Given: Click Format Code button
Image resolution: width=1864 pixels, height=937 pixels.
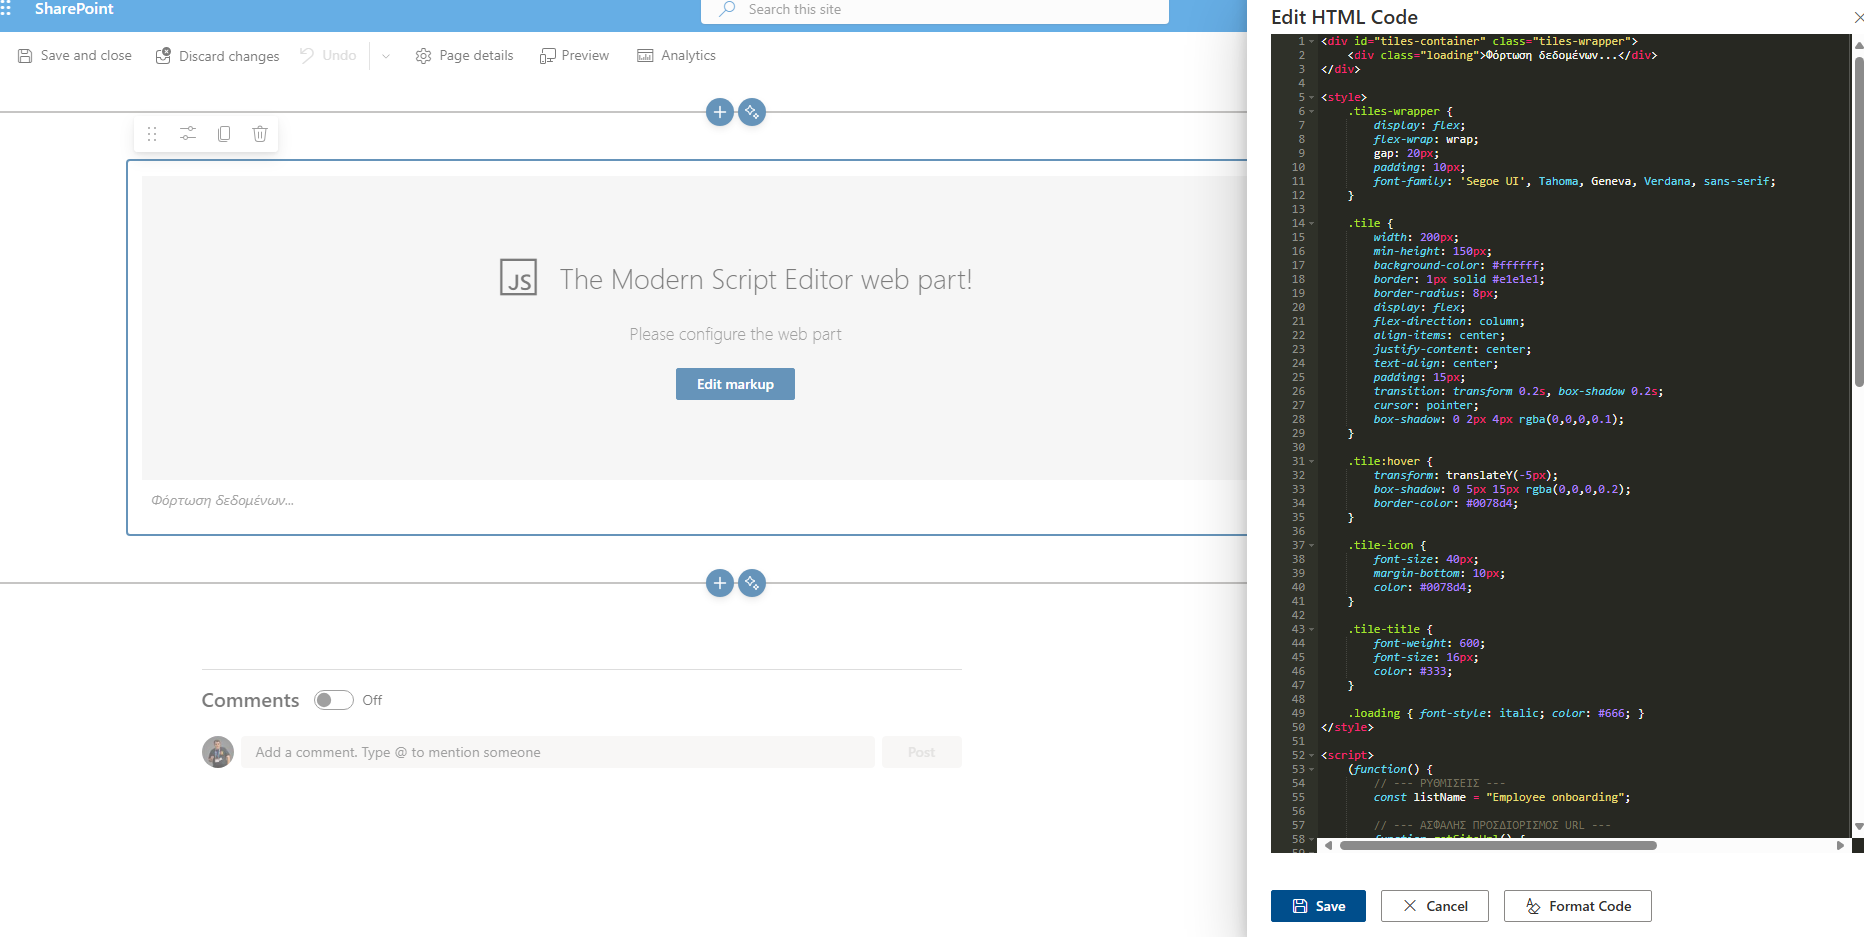Looking at the screenshot, I should click(x=1577, y=906).
